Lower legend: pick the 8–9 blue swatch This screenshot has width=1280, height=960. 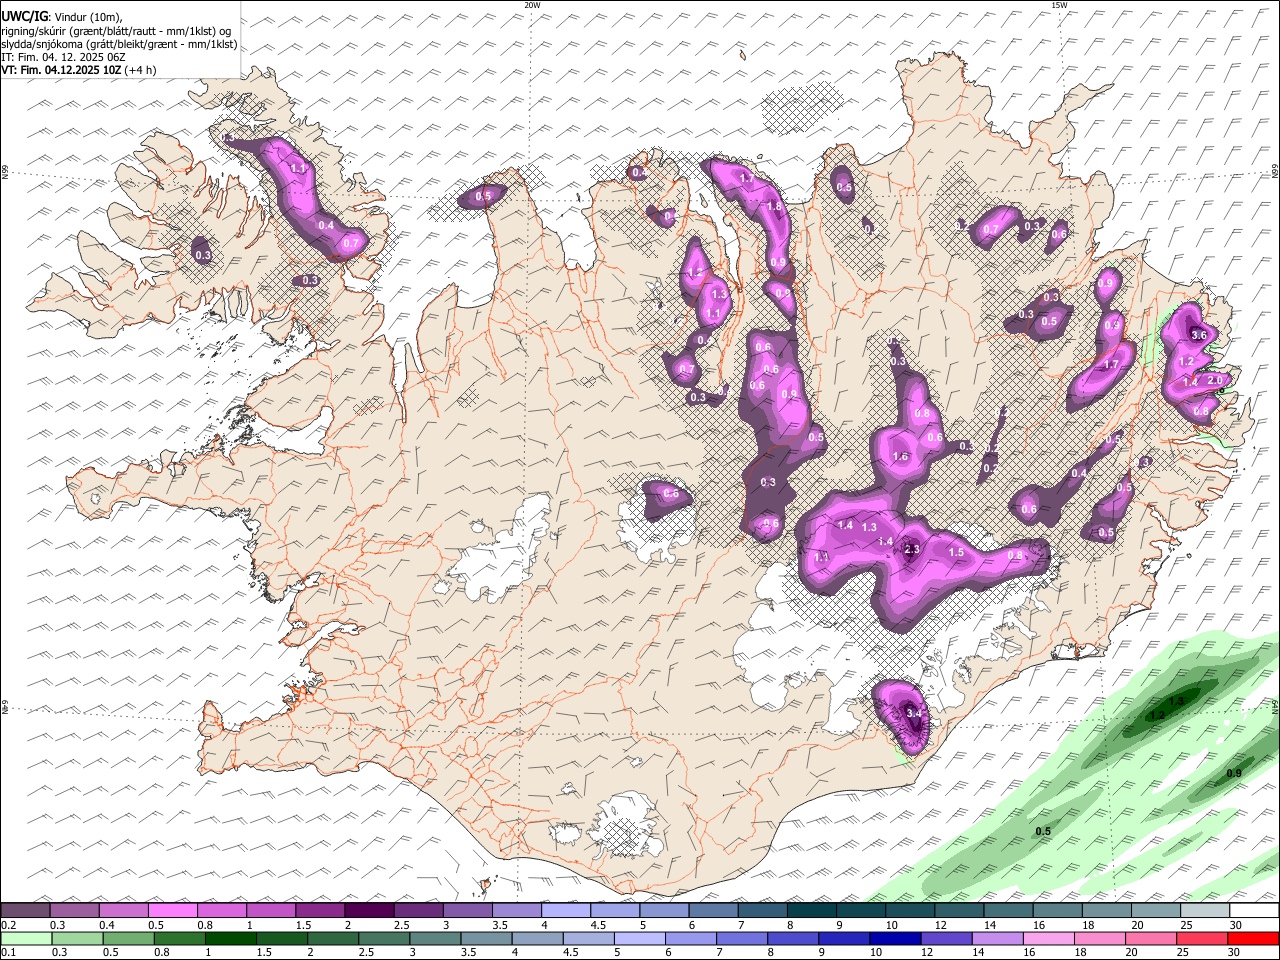(793, 938)
